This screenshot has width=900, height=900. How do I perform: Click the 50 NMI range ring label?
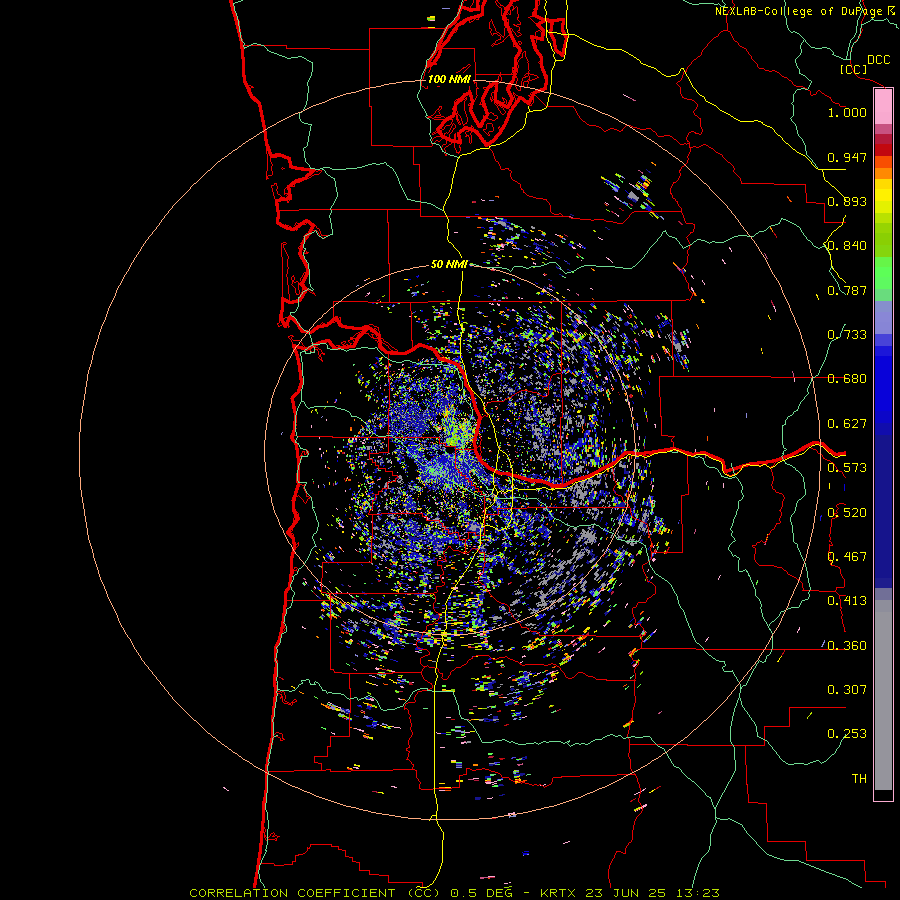[x=449, y=264]
